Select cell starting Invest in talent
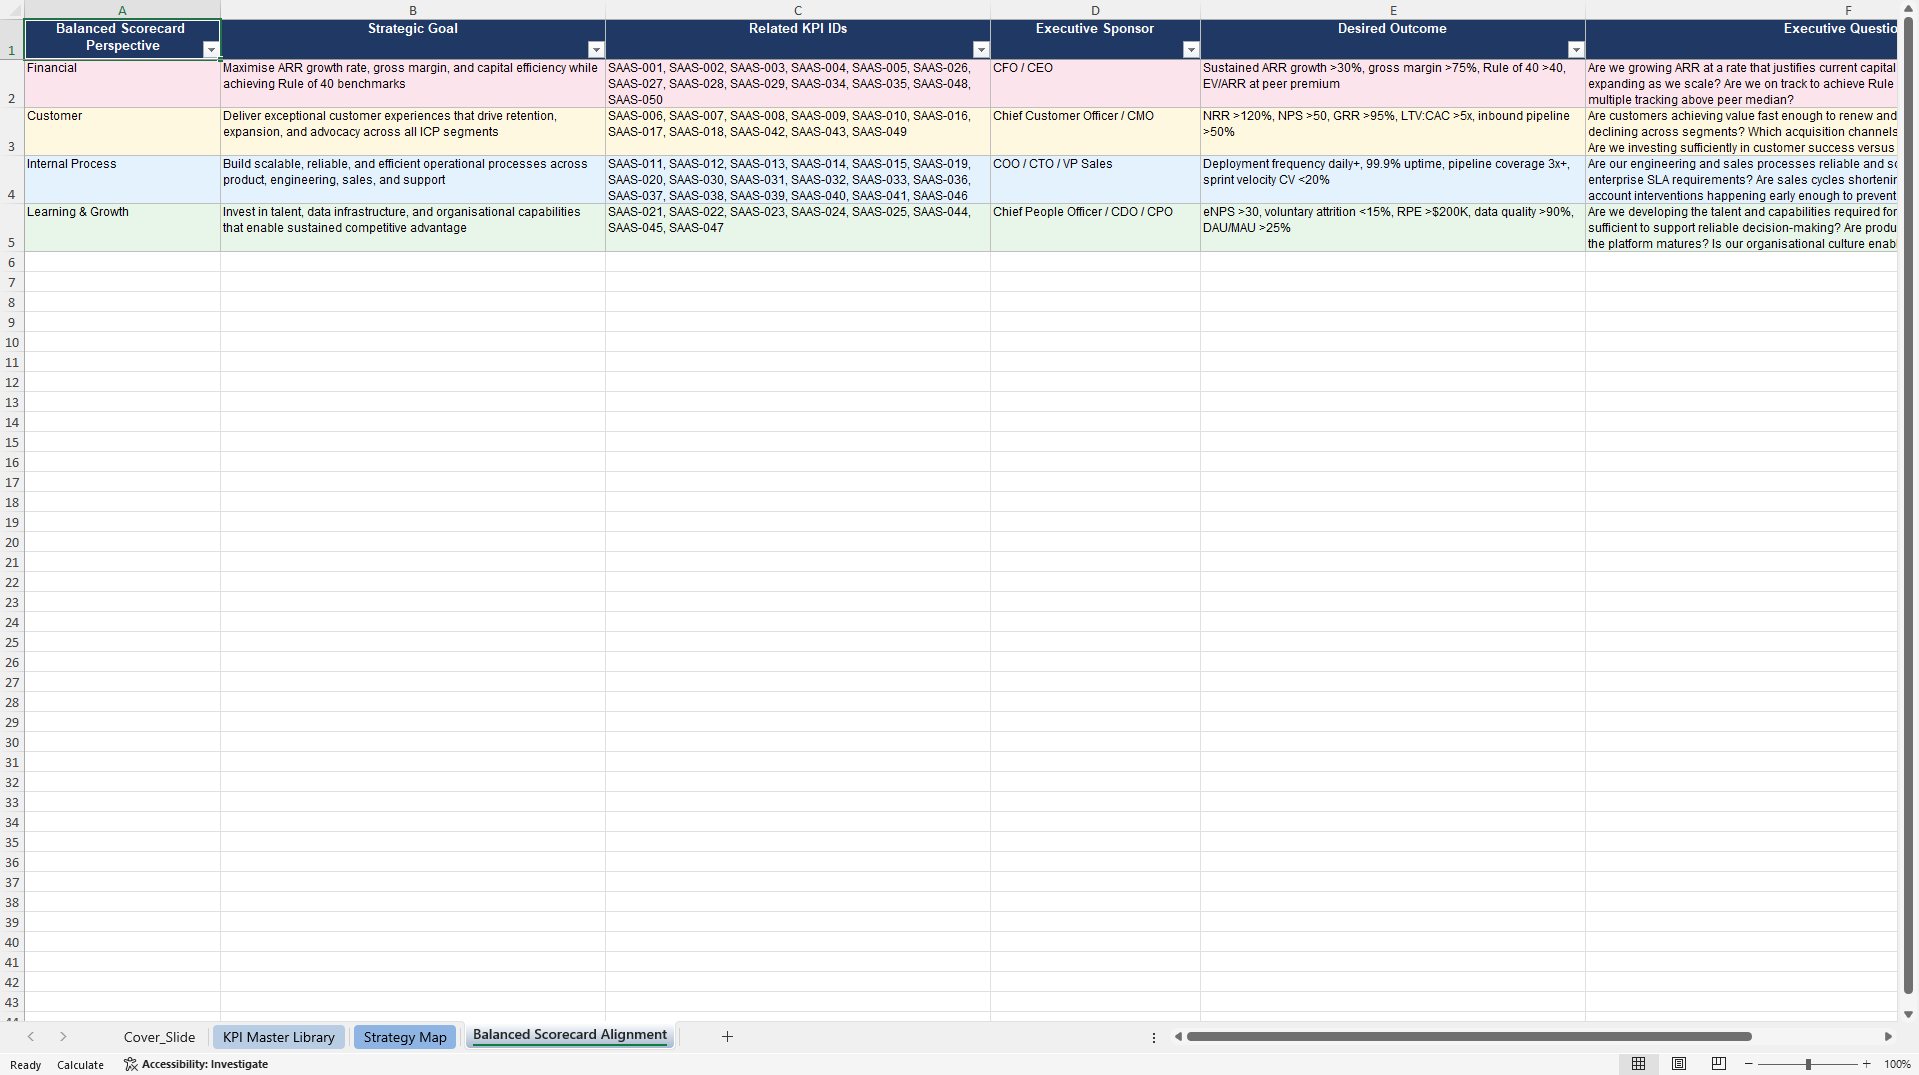Screen dimensions: 1919x1075 tap(413, 228)
